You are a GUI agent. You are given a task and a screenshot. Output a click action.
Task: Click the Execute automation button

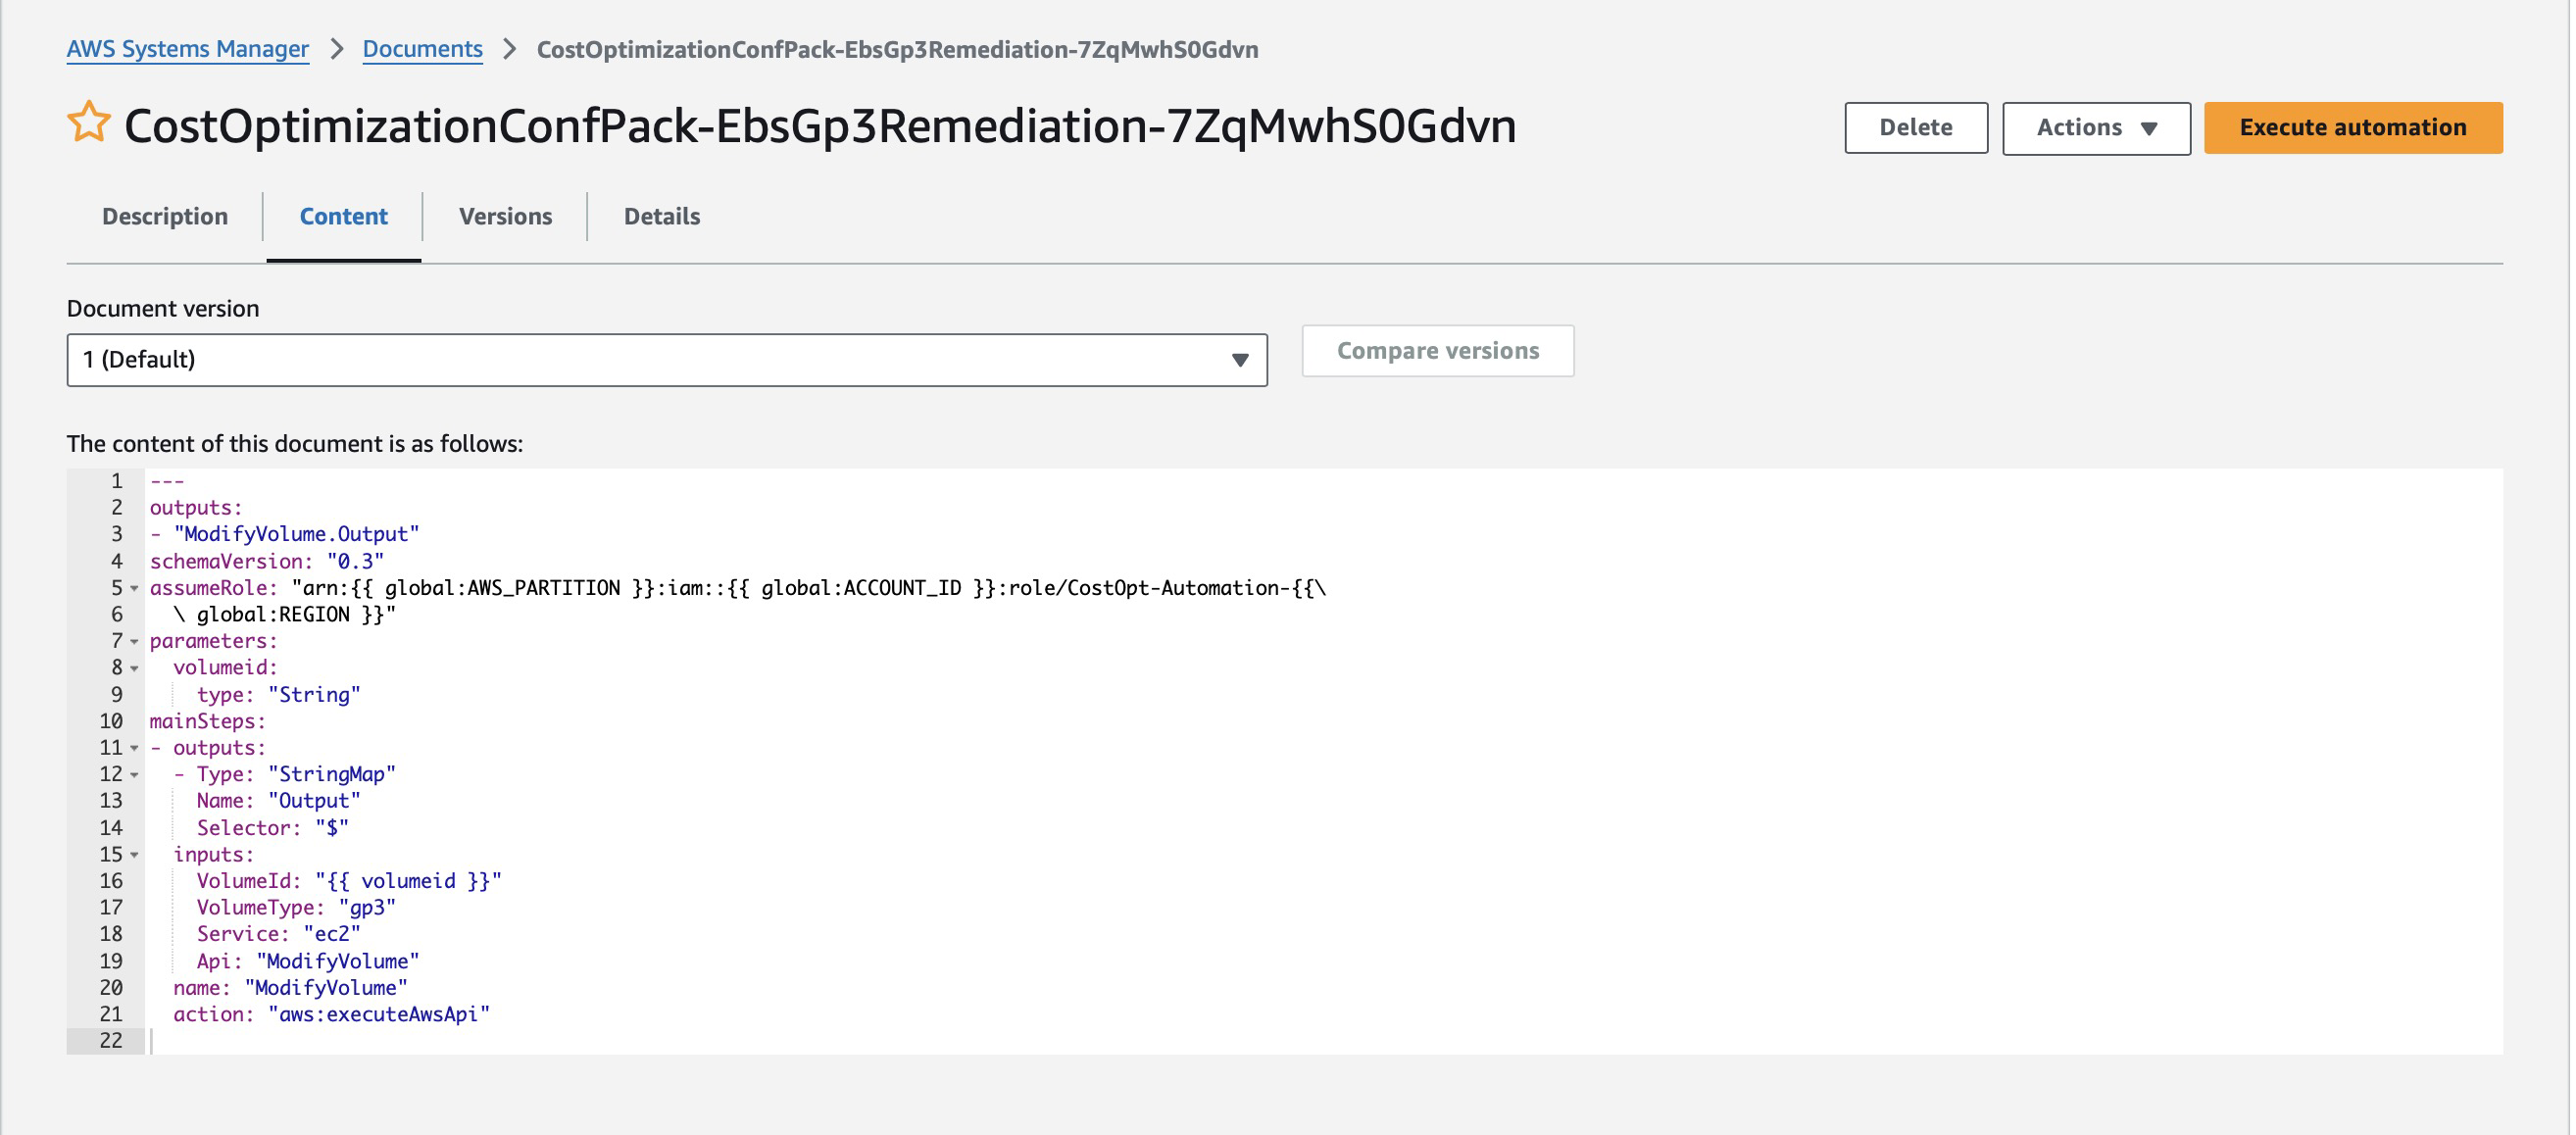click(2352, 128)
